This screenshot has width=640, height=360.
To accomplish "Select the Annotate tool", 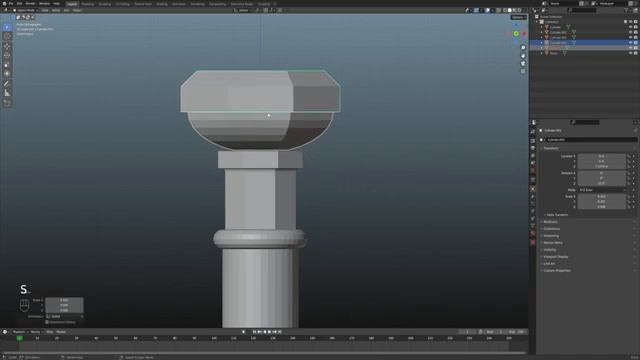I will point(7,84).
